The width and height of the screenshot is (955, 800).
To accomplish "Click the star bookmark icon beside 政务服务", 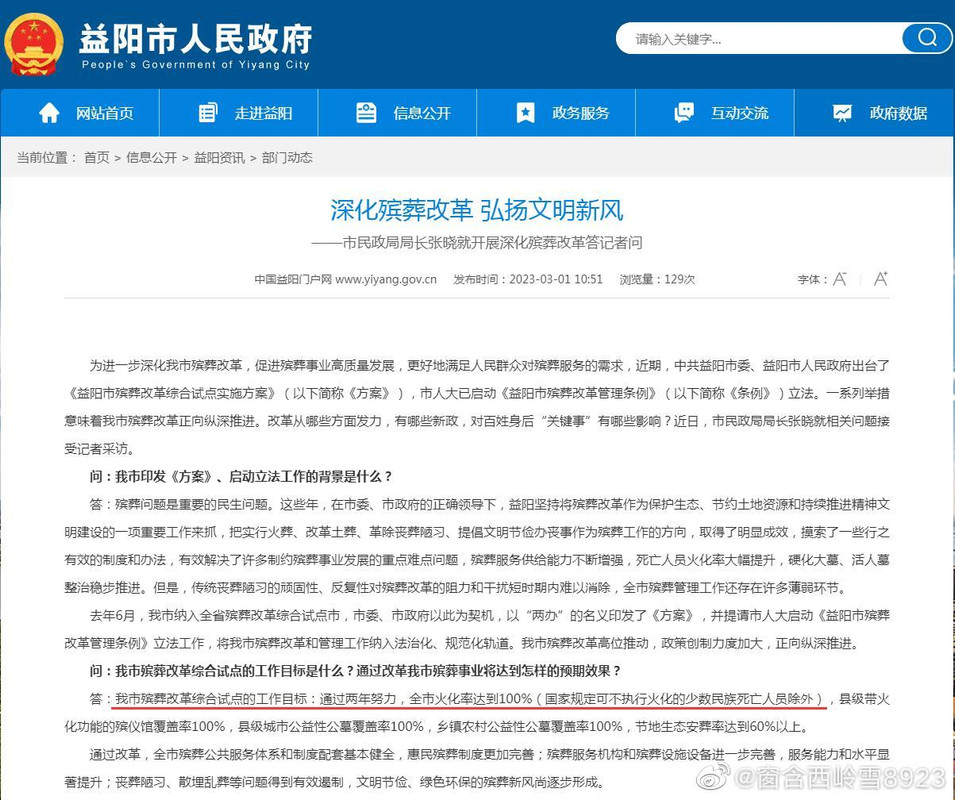I will 525,113.
